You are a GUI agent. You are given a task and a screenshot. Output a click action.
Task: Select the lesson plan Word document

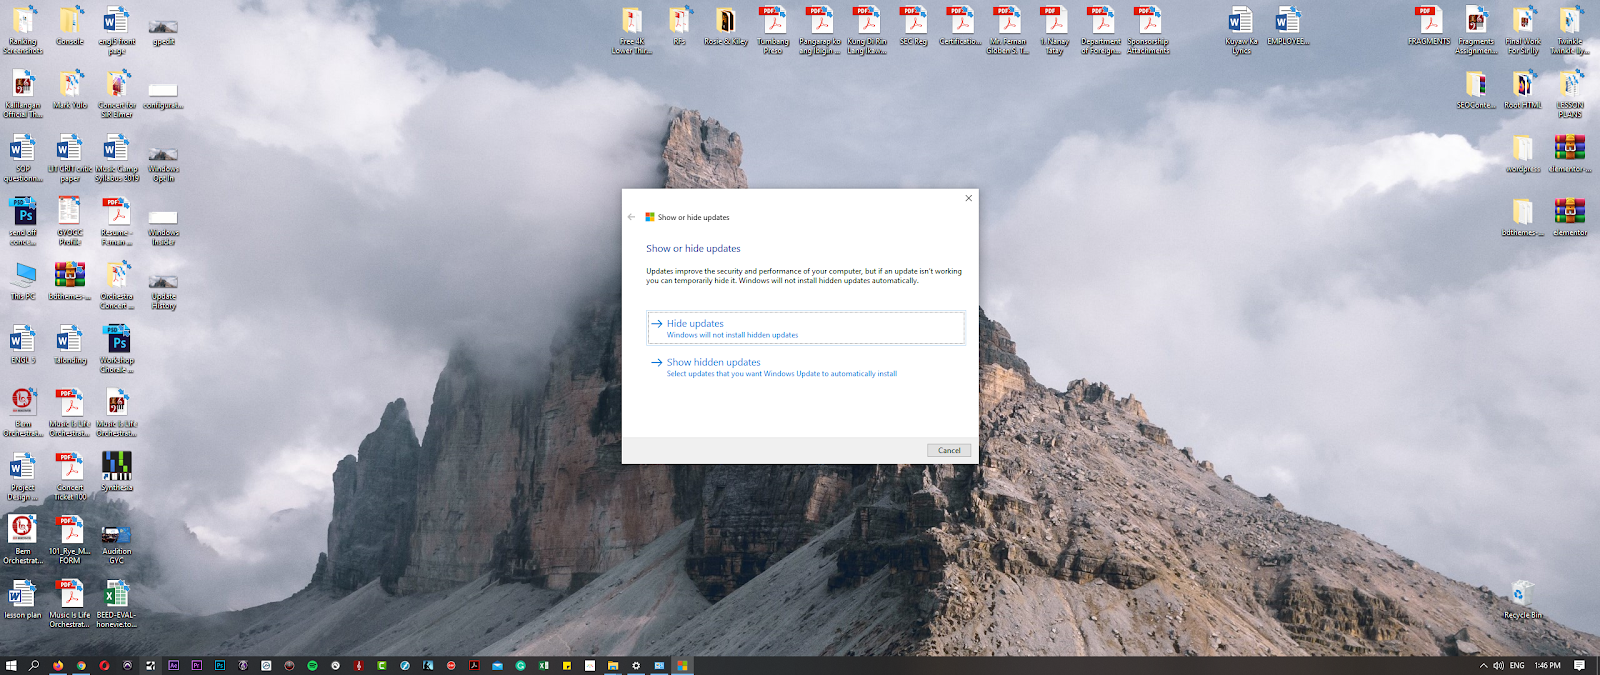[x=23, y=600]
